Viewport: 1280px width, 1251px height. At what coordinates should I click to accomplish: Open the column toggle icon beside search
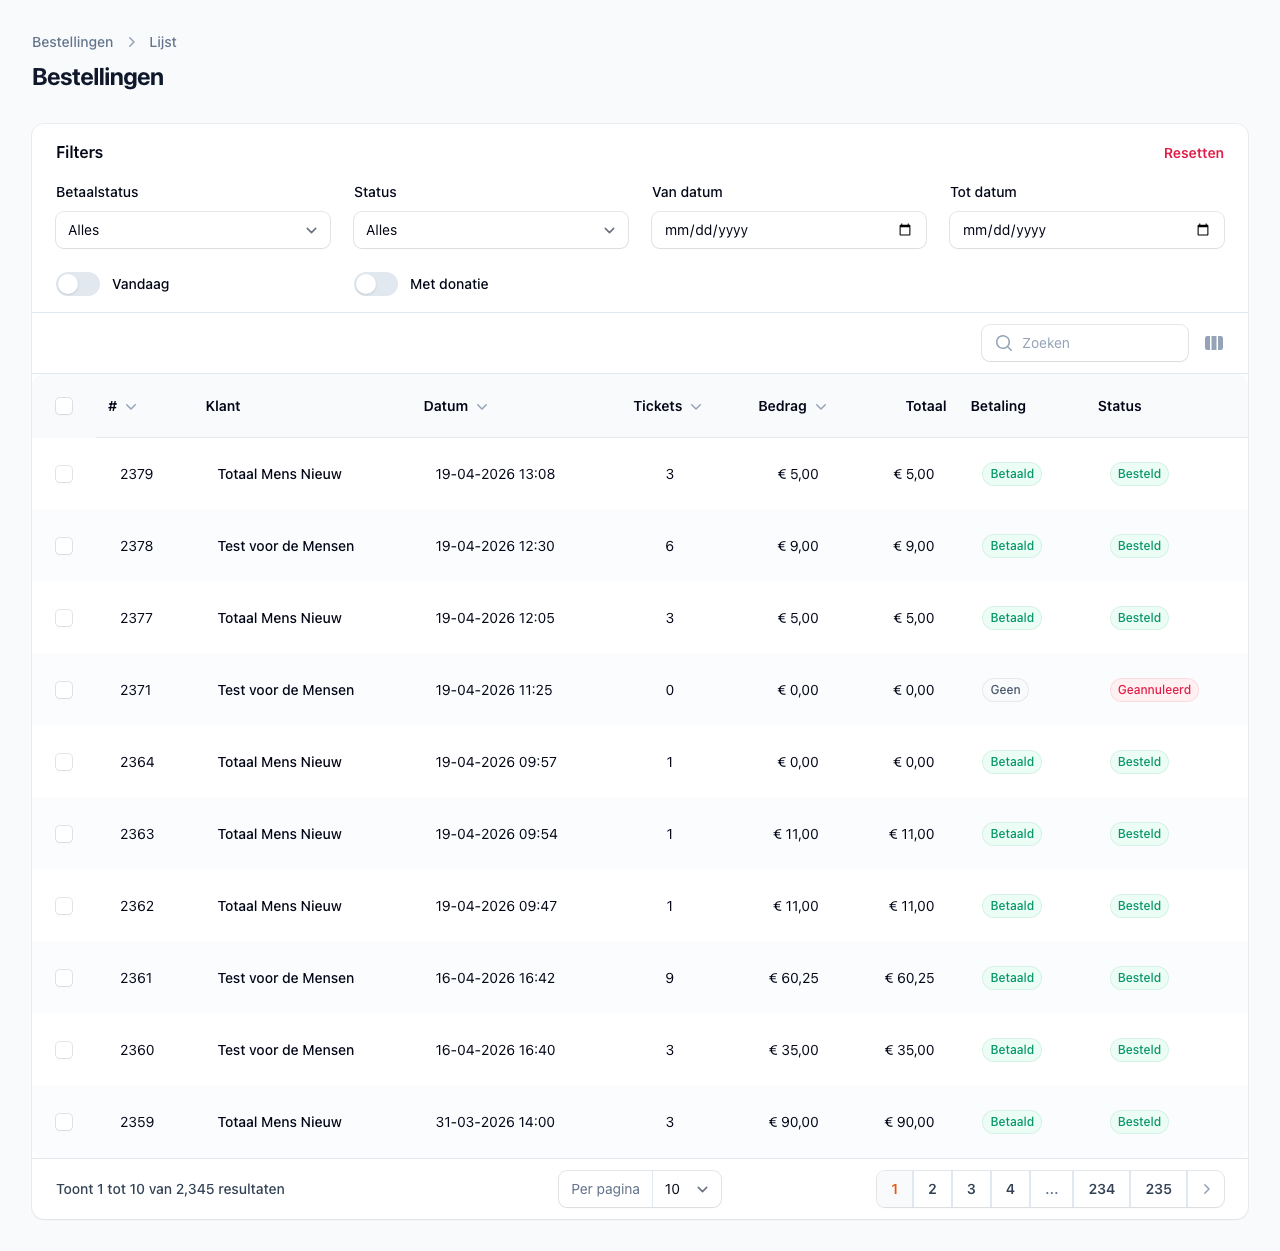pyautogui.click(x=1214, y=343)
